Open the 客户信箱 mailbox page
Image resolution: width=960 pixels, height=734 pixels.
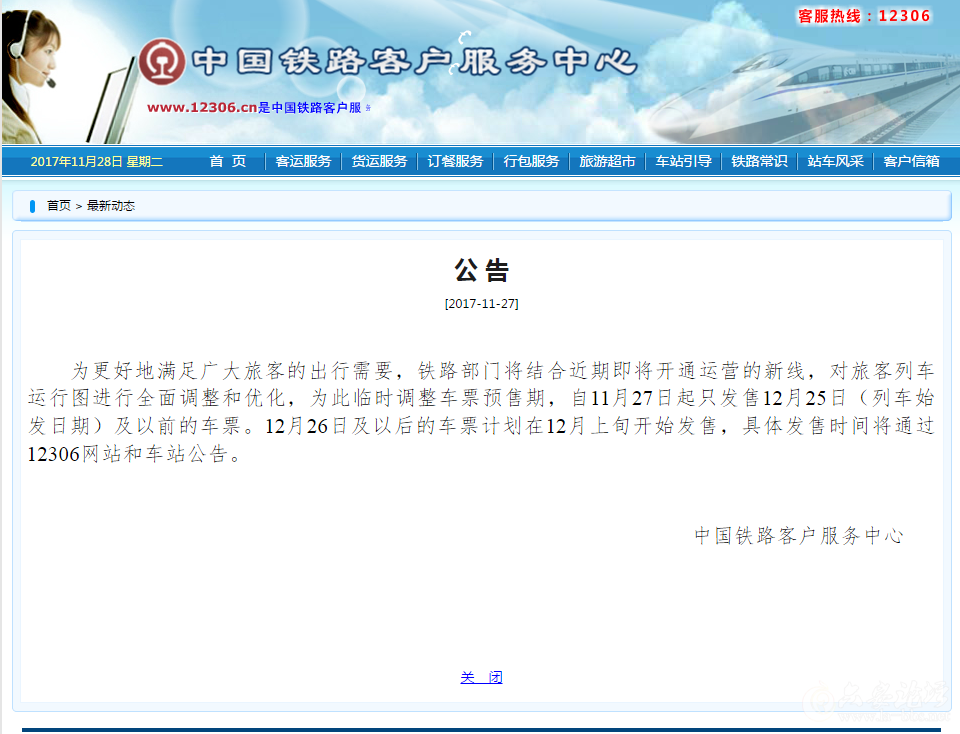click(x=910, y=160)
